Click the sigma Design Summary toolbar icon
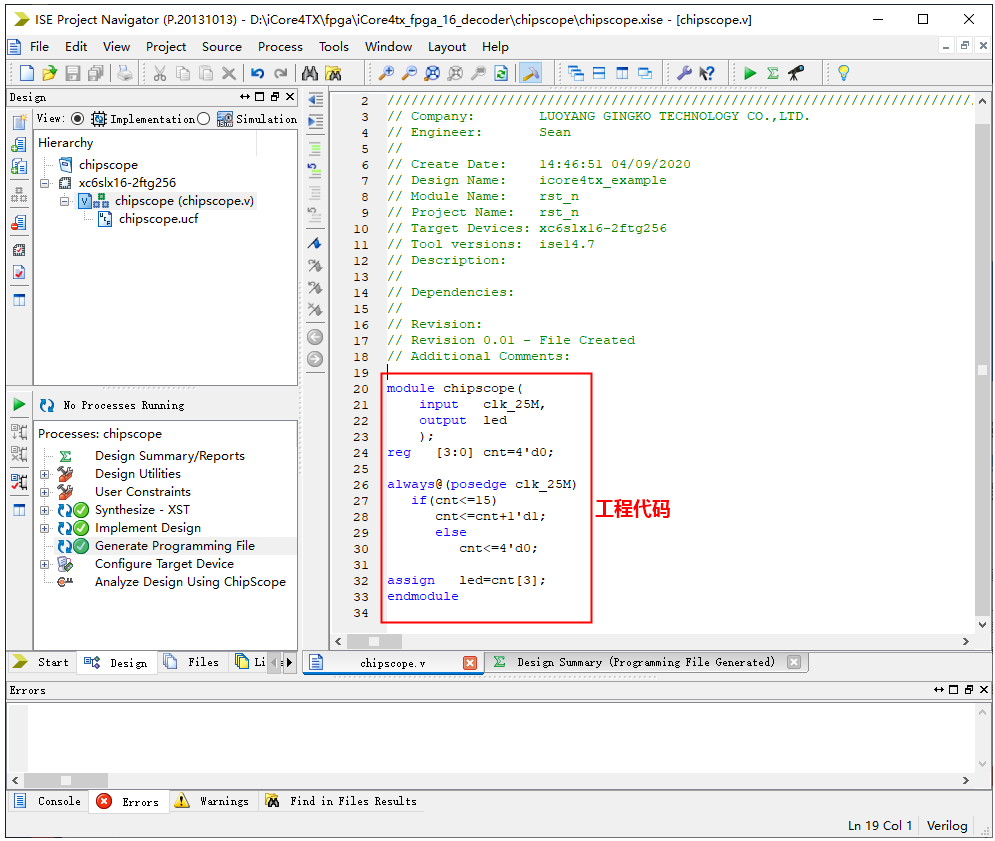The image size is (995, 841). (772, 73)
